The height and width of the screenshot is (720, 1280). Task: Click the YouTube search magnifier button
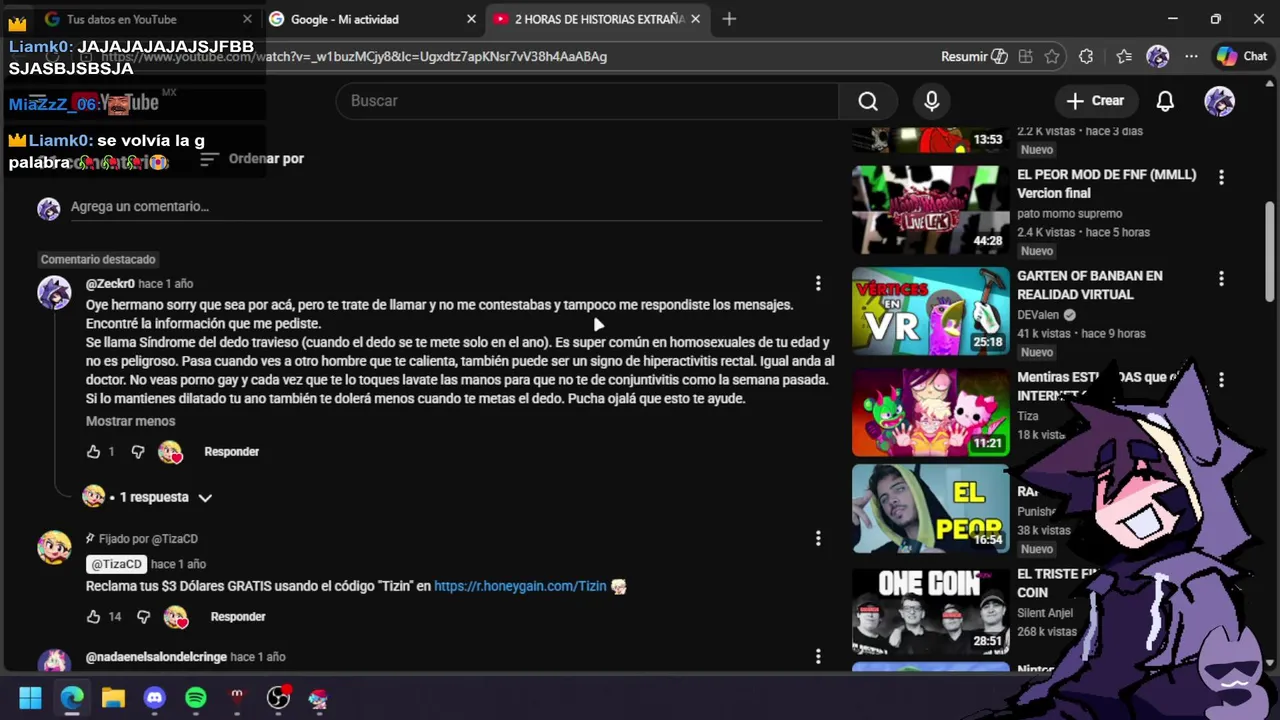pyautogui.click(x=868, y=101)
